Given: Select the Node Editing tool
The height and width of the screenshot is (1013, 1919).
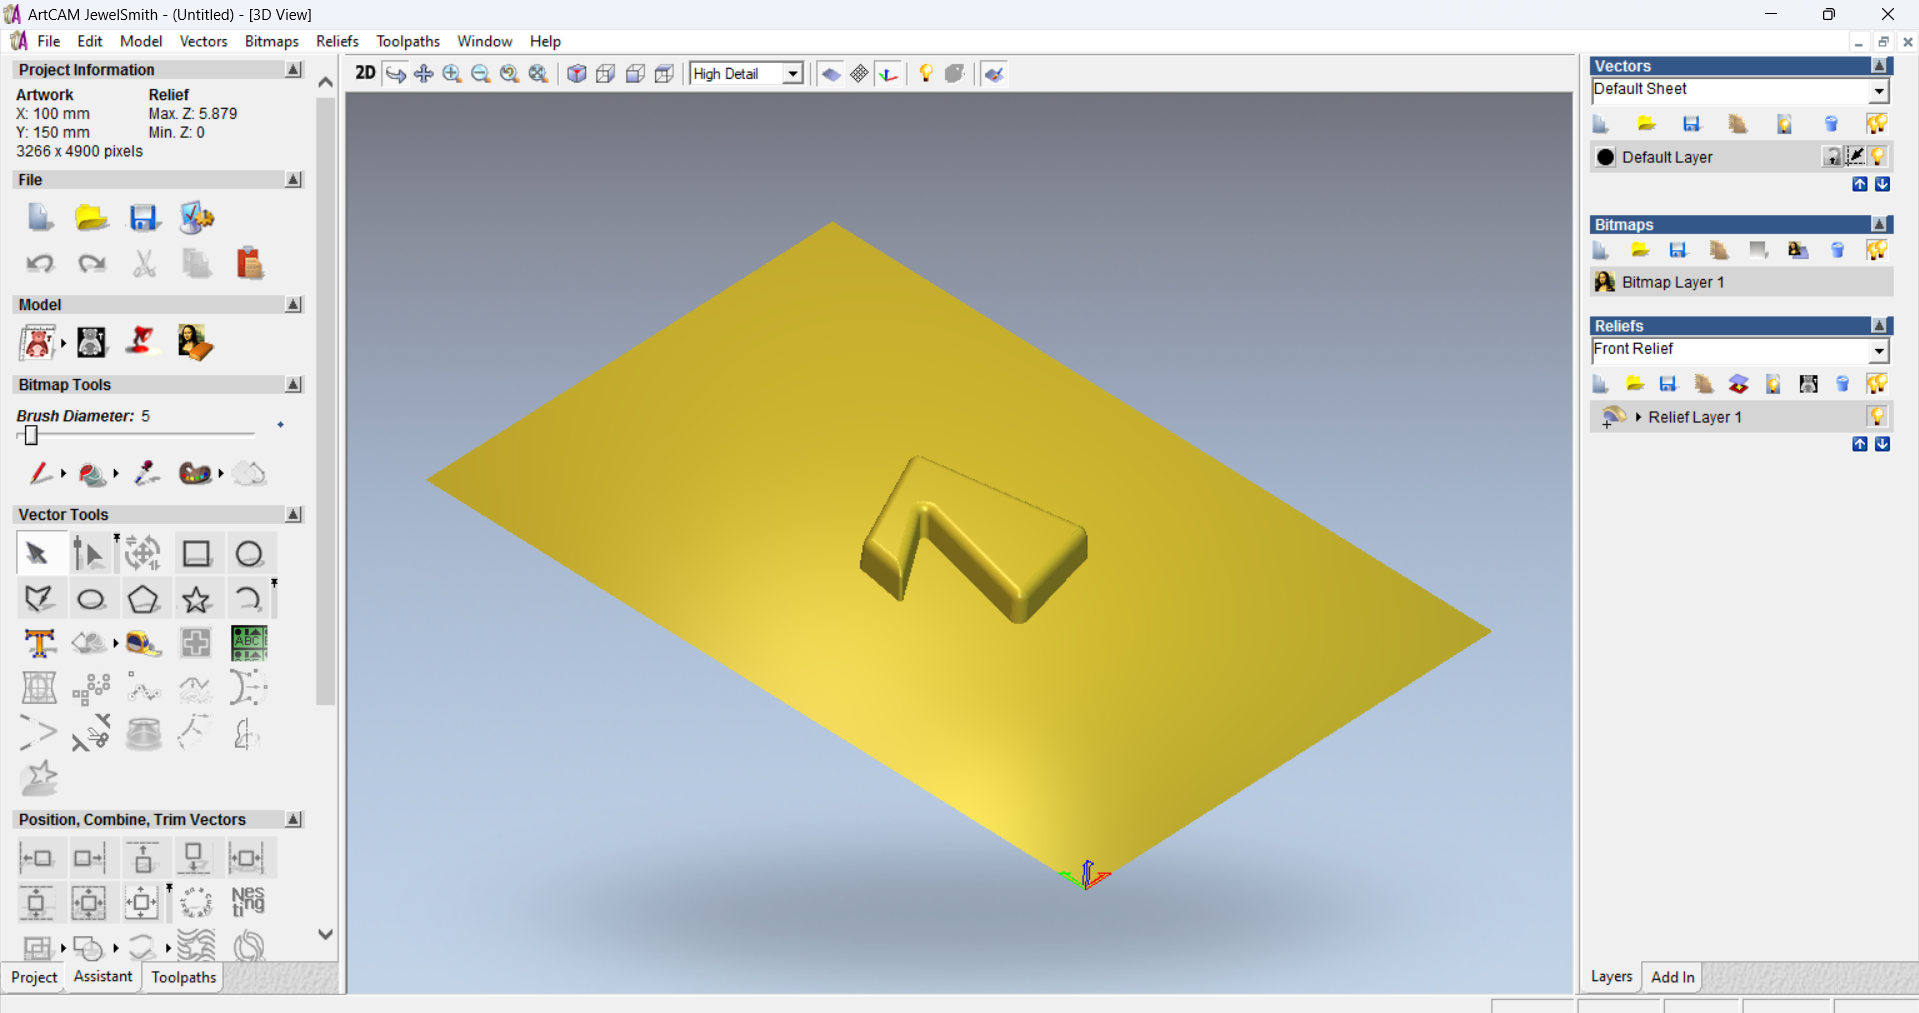Looking at the screenshot, I should point(88,553).
